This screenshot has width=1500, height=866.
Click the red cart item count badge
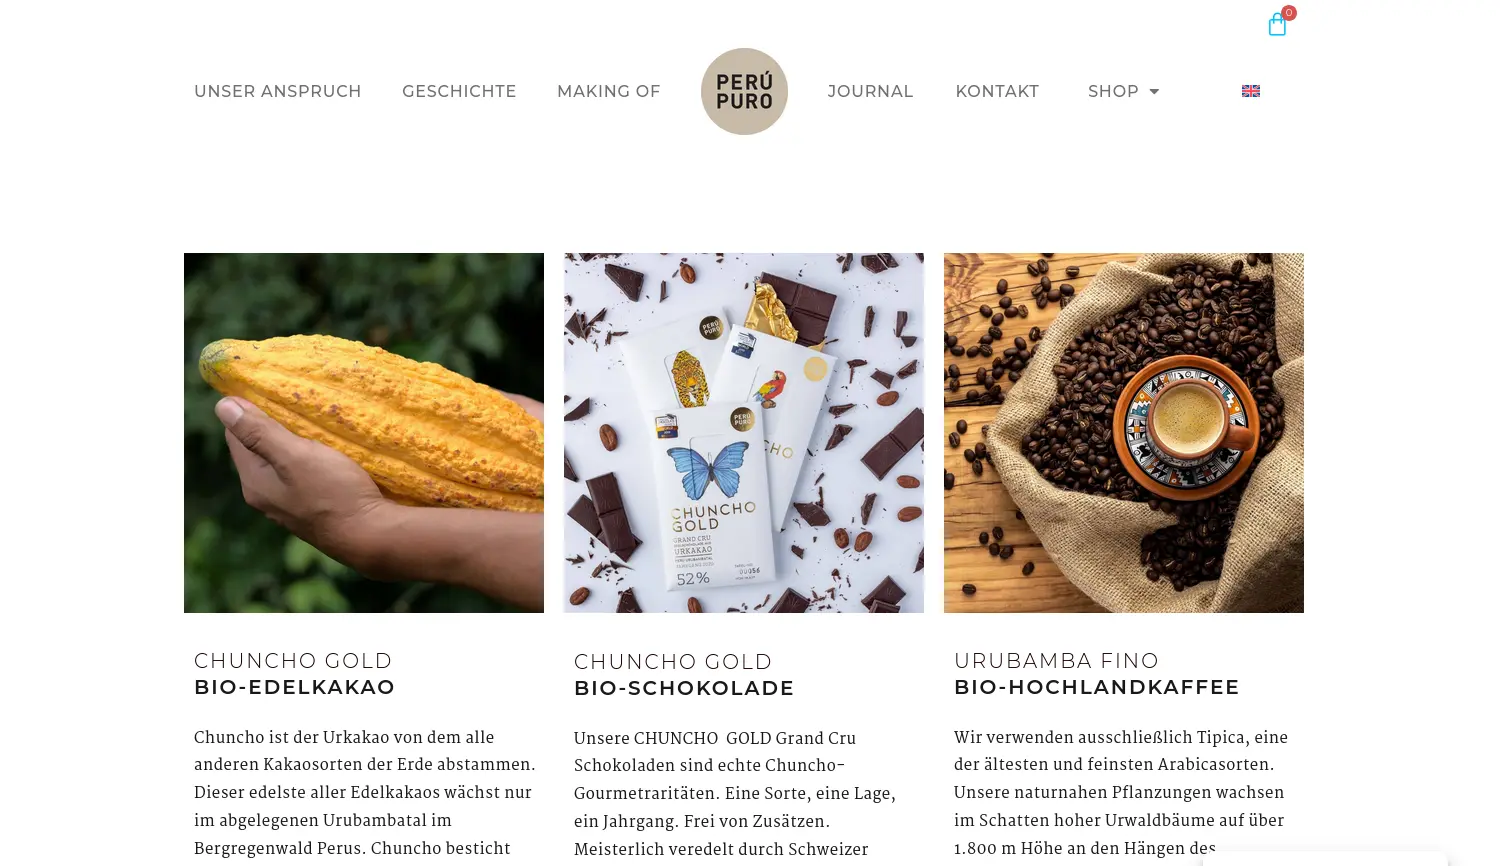[x=1289, y=13]
